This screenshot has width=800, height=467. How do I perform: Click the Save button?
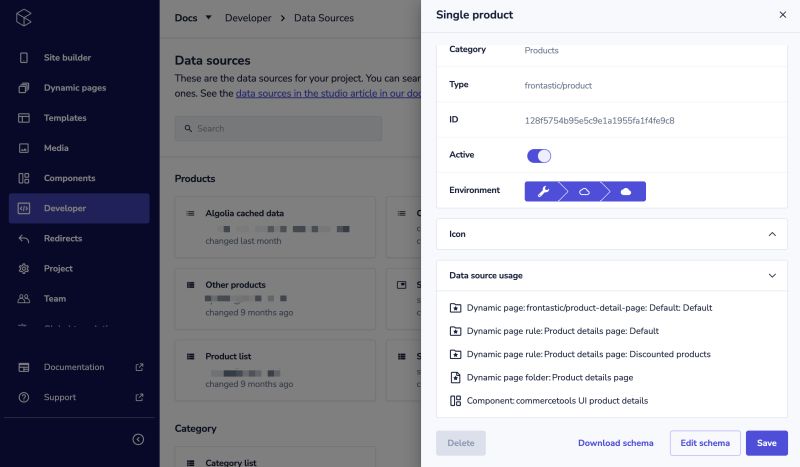(x=766, y=443)
